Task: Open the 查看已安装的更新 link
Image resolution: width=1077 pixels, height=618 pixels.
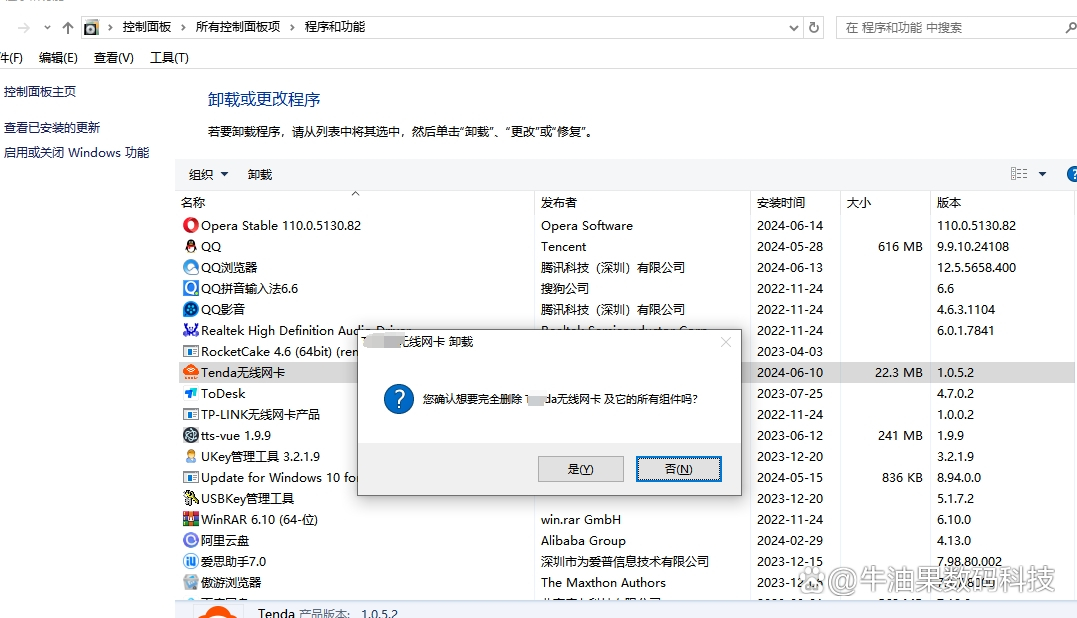Action: (52, 127)
